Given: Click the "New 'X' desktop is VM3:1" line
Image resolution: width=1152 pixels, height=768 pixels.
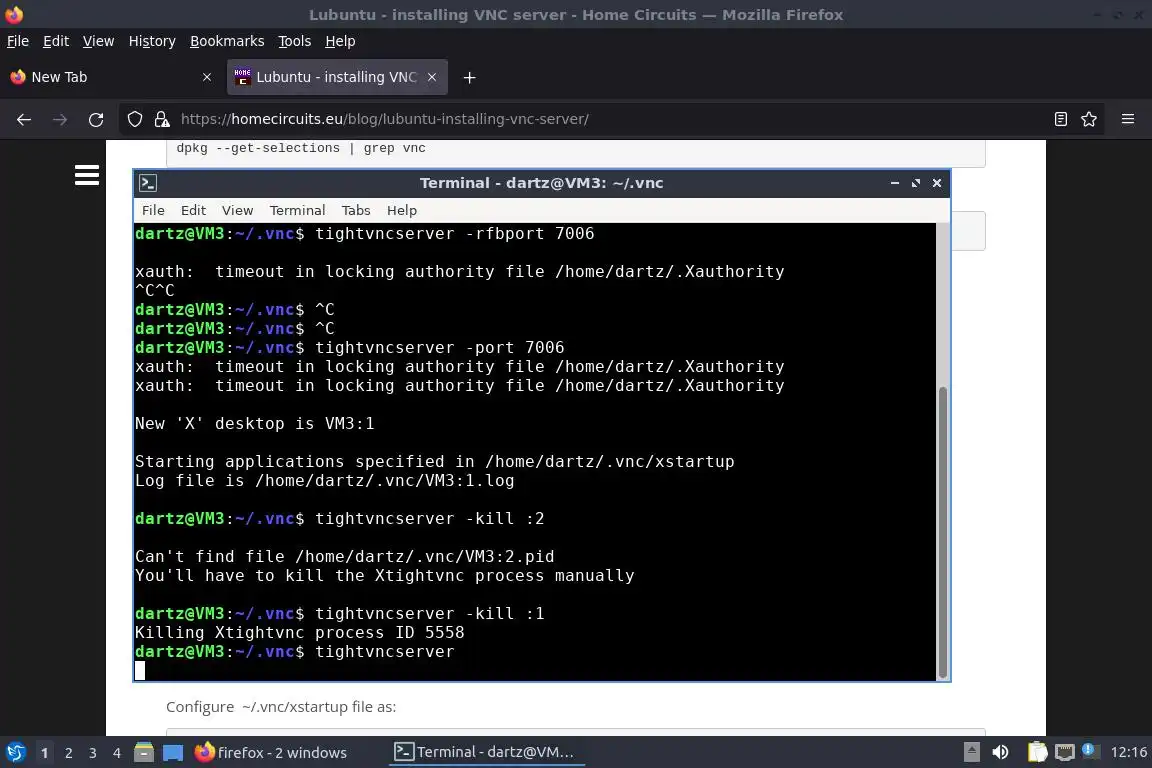Looking at the screenshot, I should 254,423.
